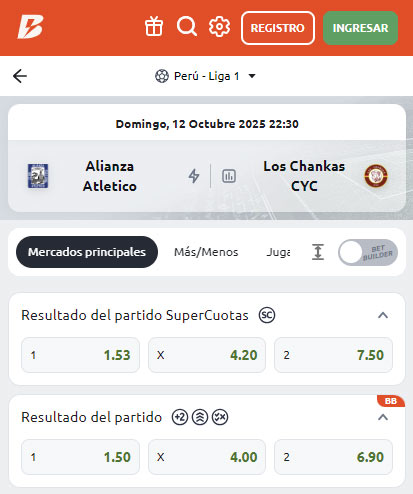Collapse the Resultado del partido section
The image size is (413, 494).
click(383, 417)
